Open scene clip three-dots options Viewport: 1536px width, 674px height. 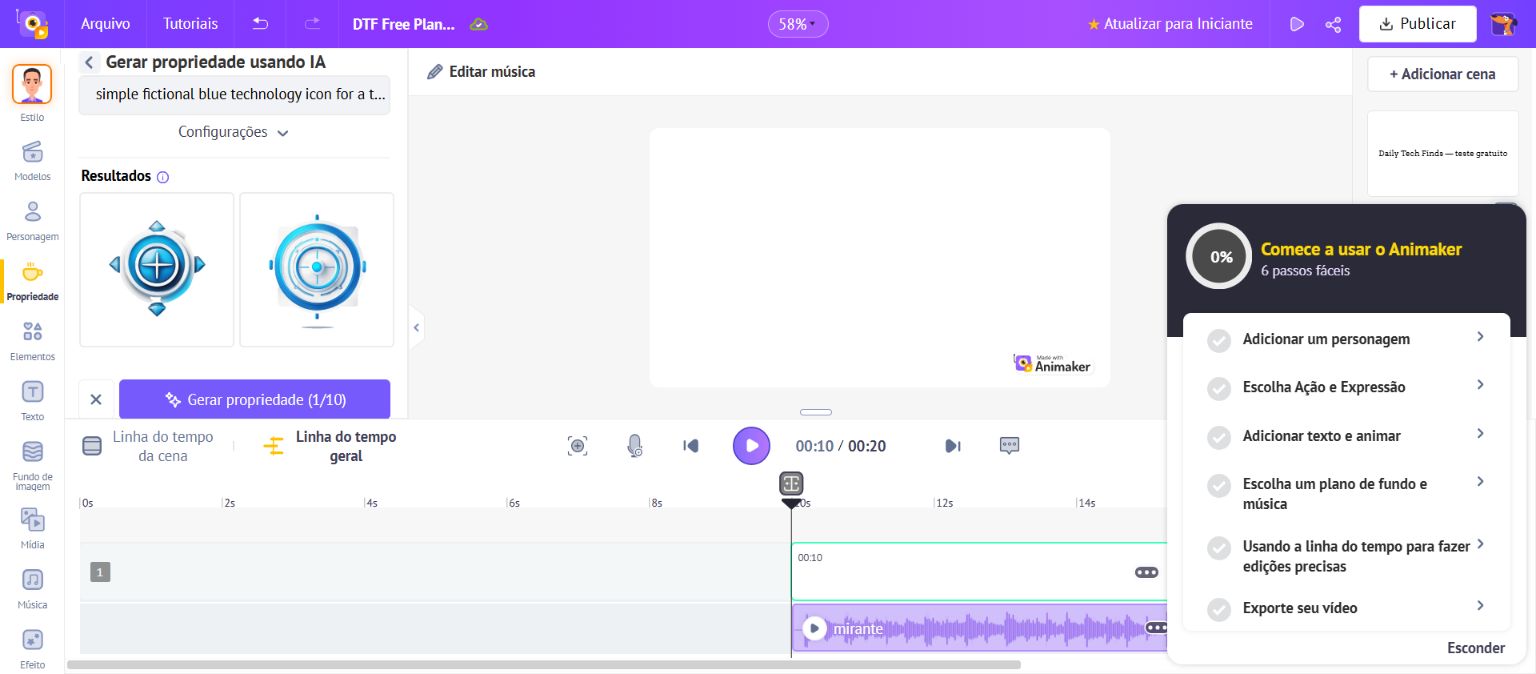pyautogui.click(x=1146, y=573)
